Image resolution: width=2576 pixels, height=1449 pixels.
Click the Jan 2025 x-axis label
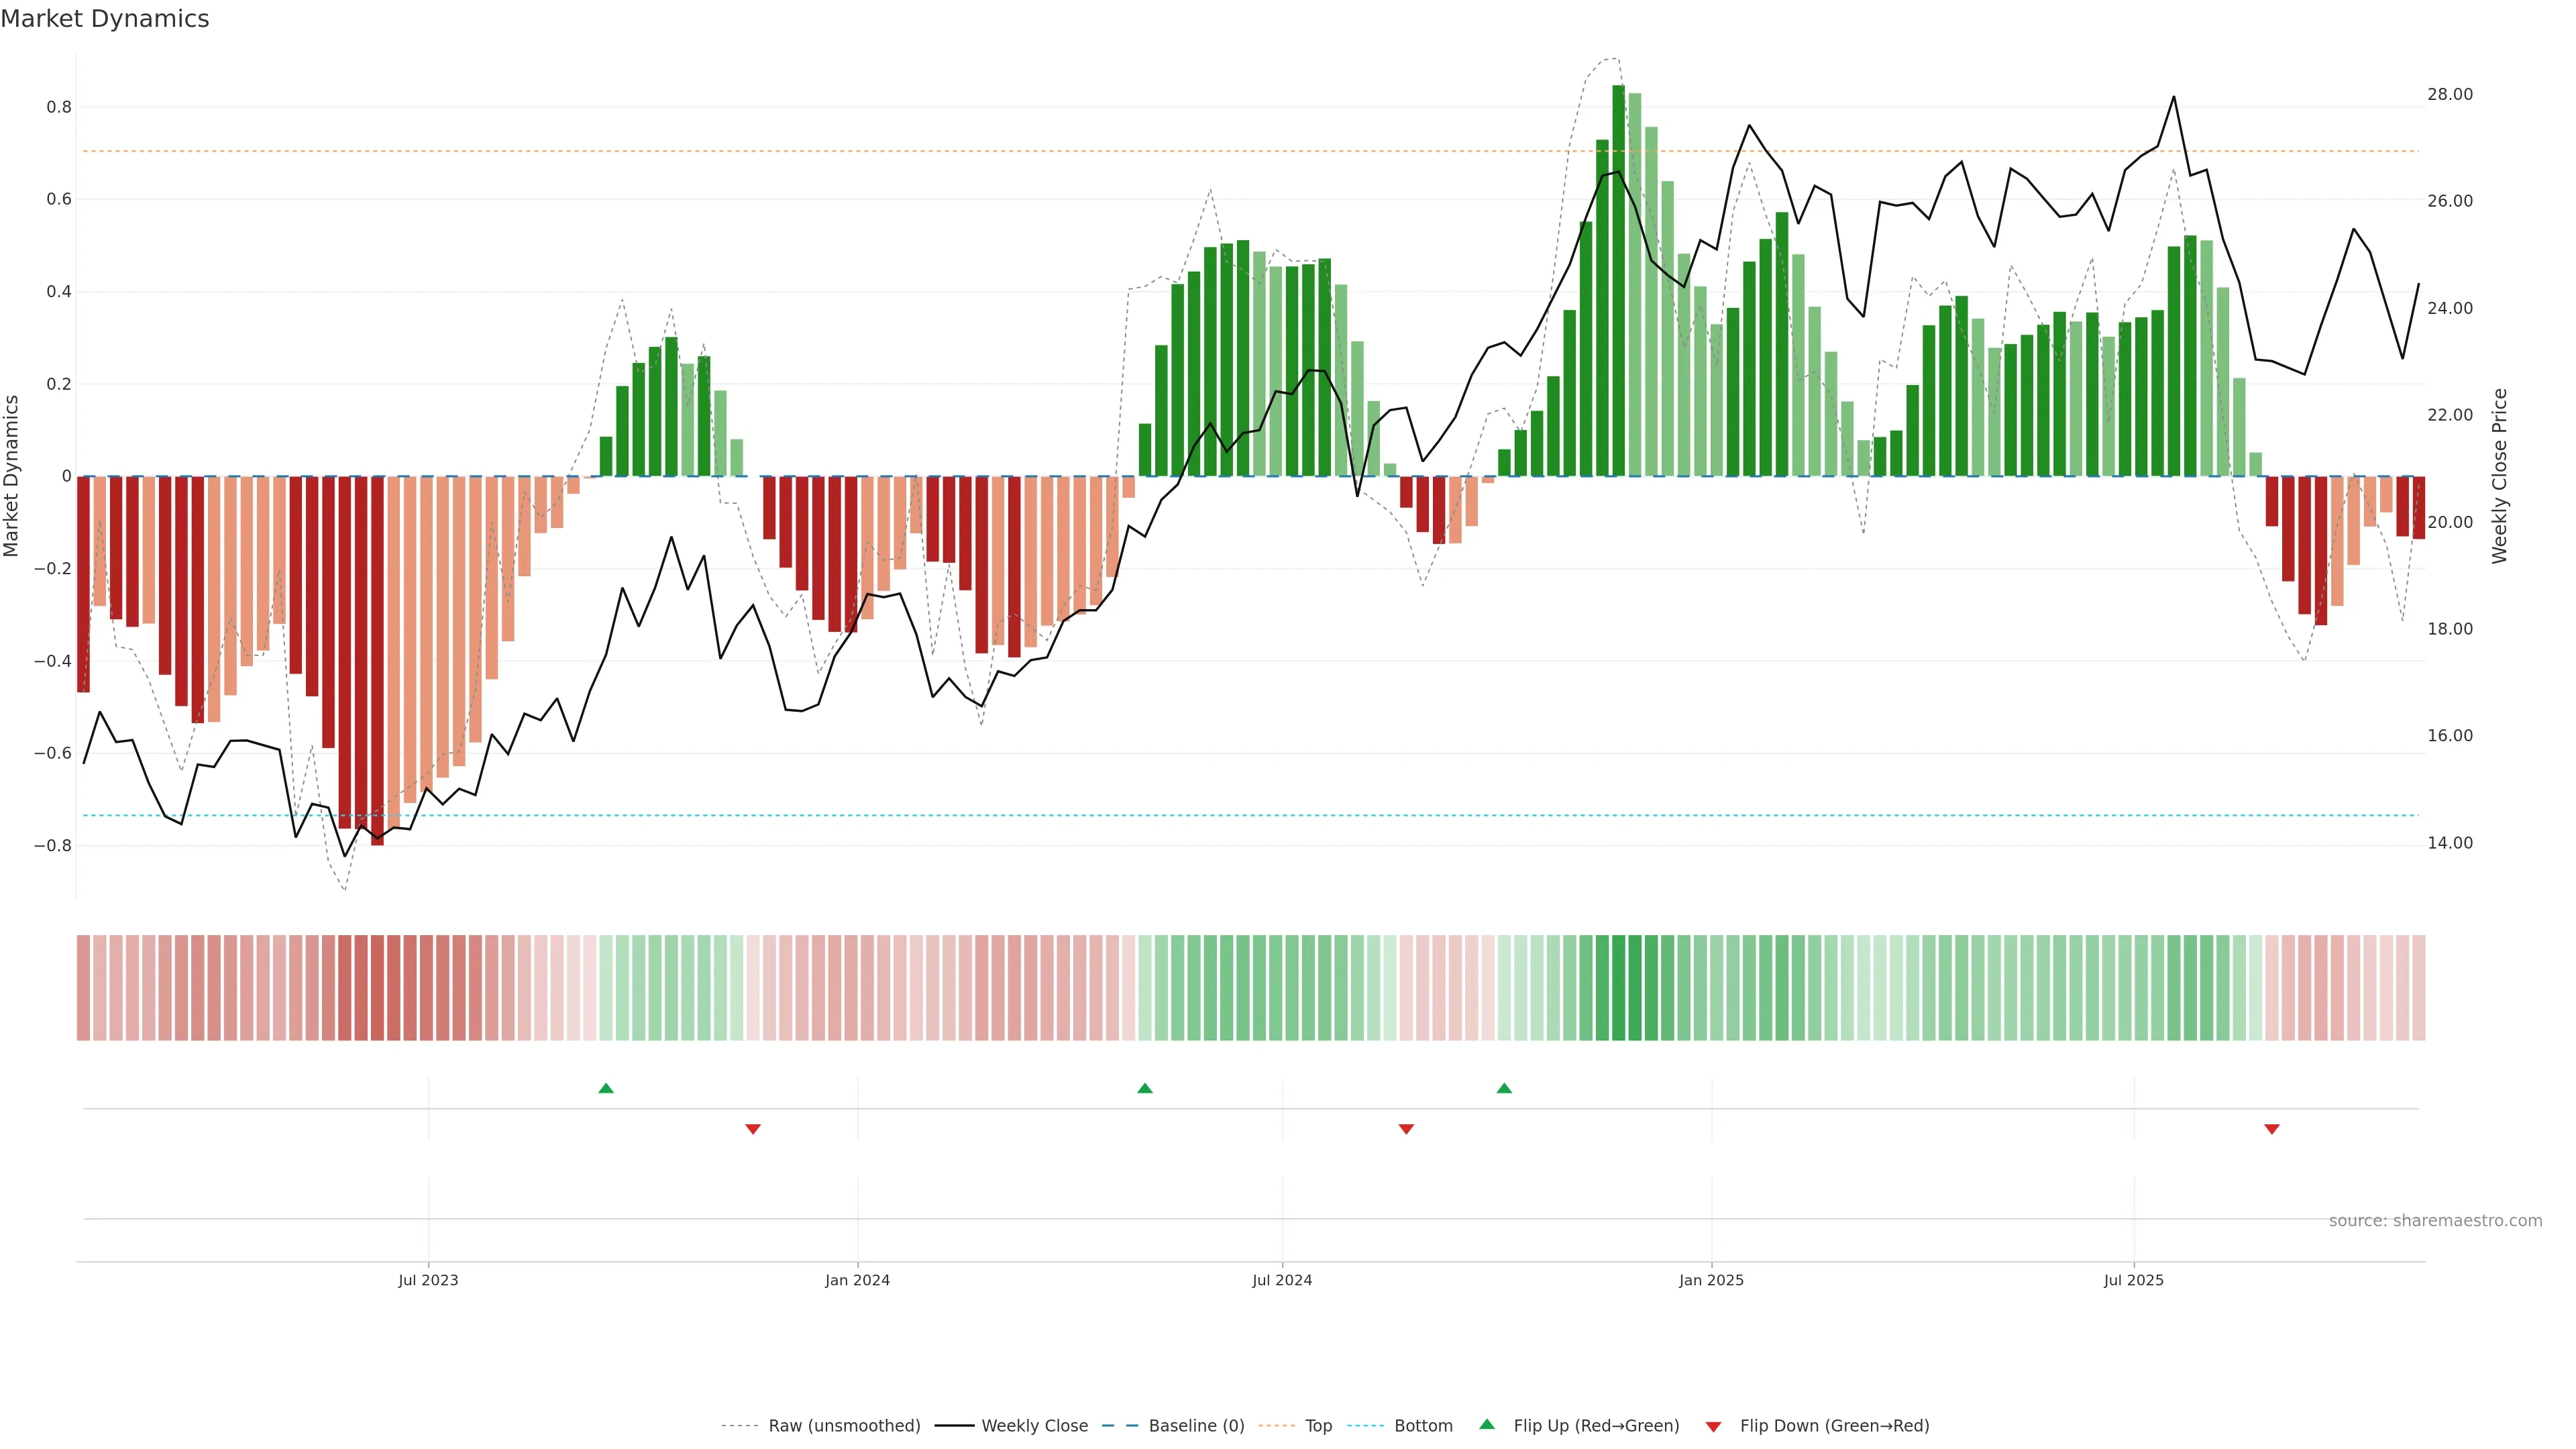click(1711, 1280)
